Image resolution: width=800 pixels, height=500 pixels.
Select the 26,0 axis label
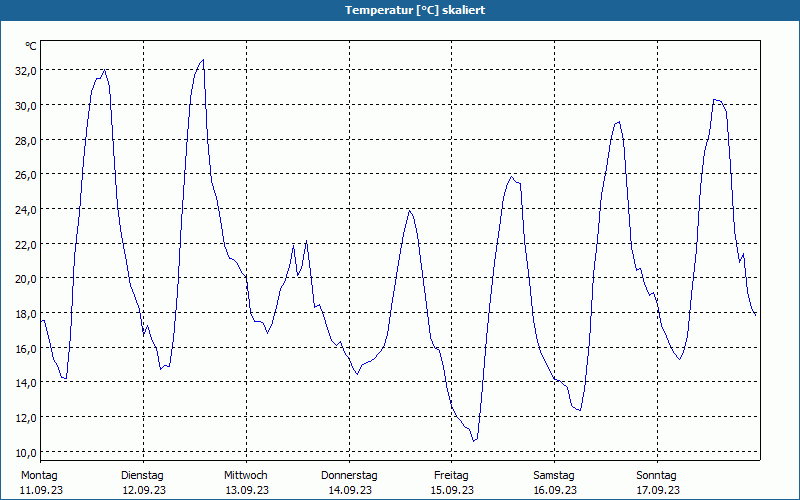[26, 175]
